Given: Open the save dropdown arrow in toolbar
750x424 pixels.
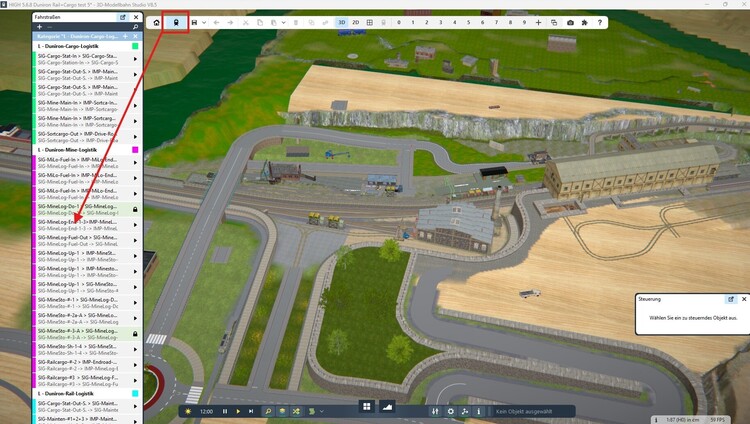Looking at the screenshot, I should (x=204, y=22).
